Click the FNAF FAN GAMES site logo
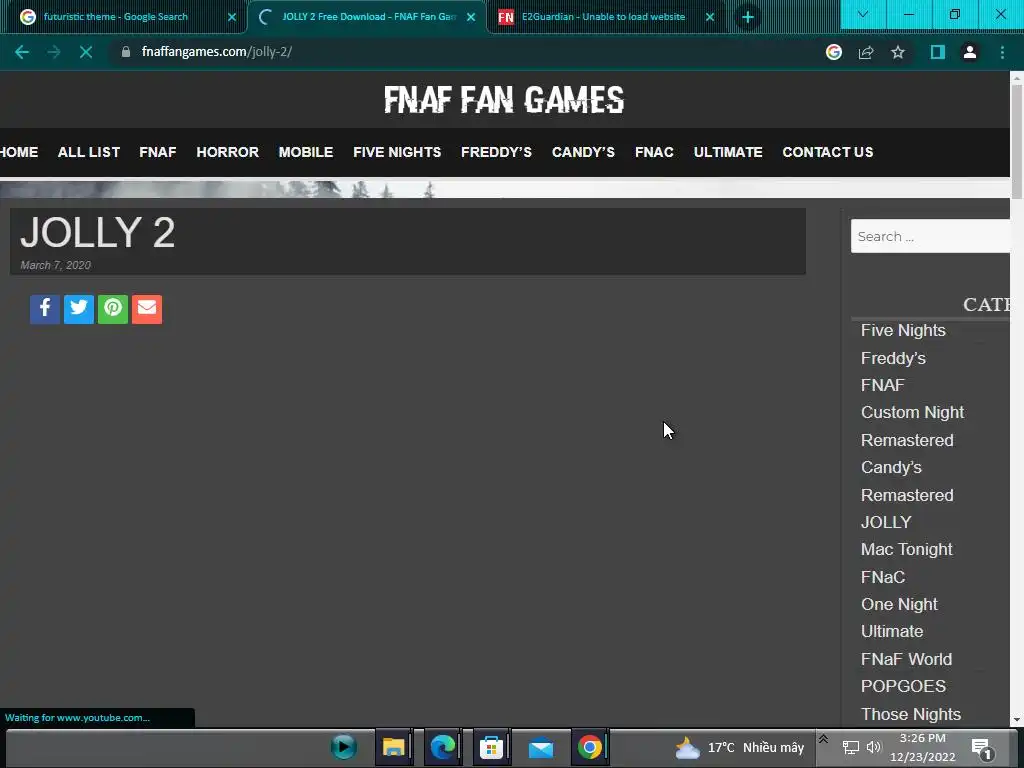 (504, 100)
